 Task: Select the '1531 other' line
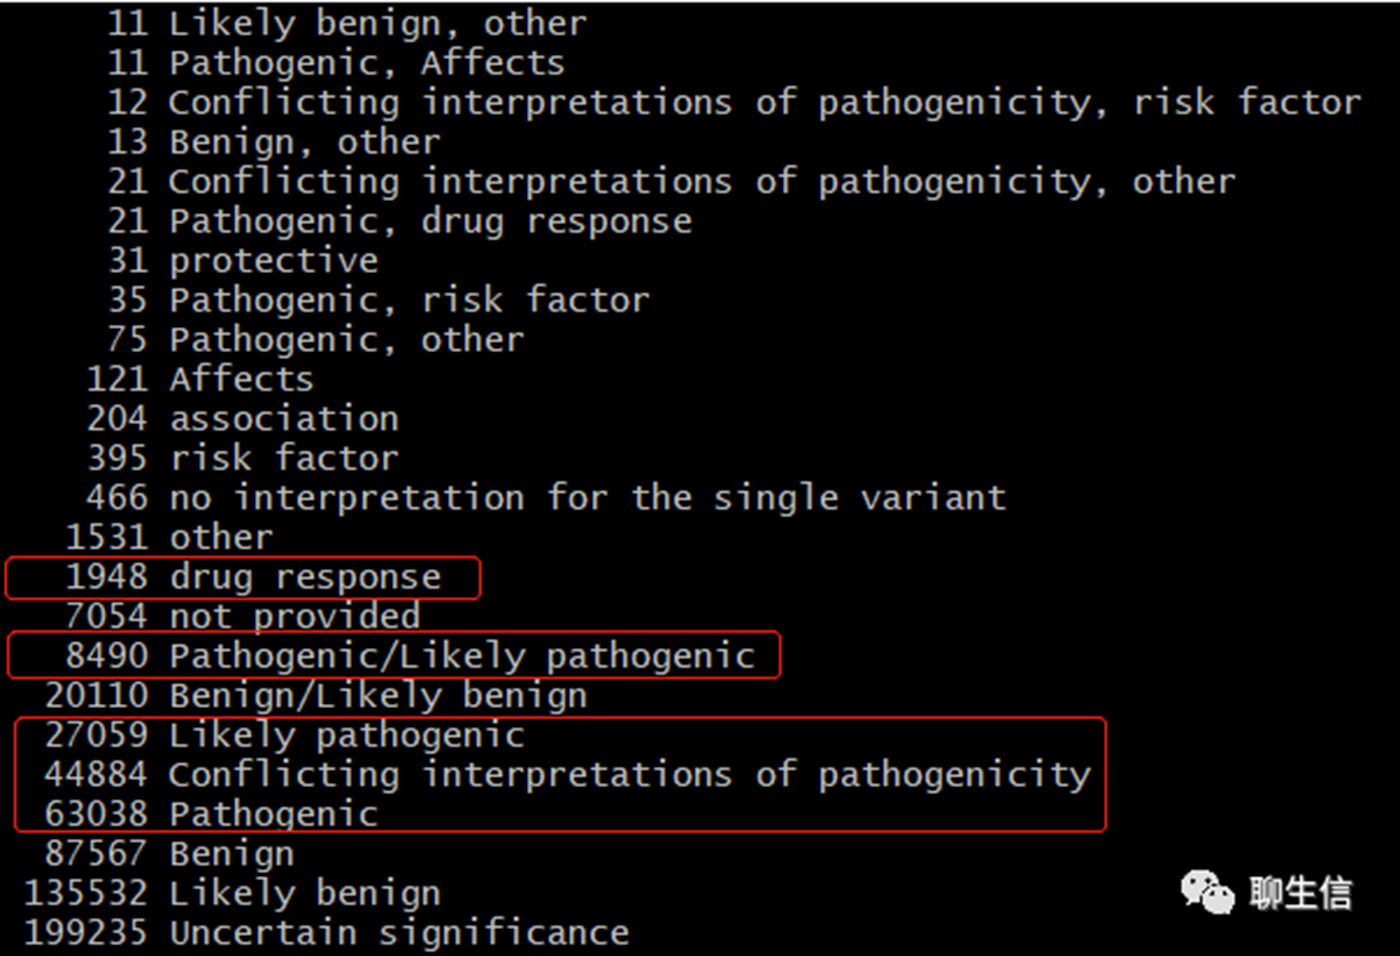click(x=169, y=537)
